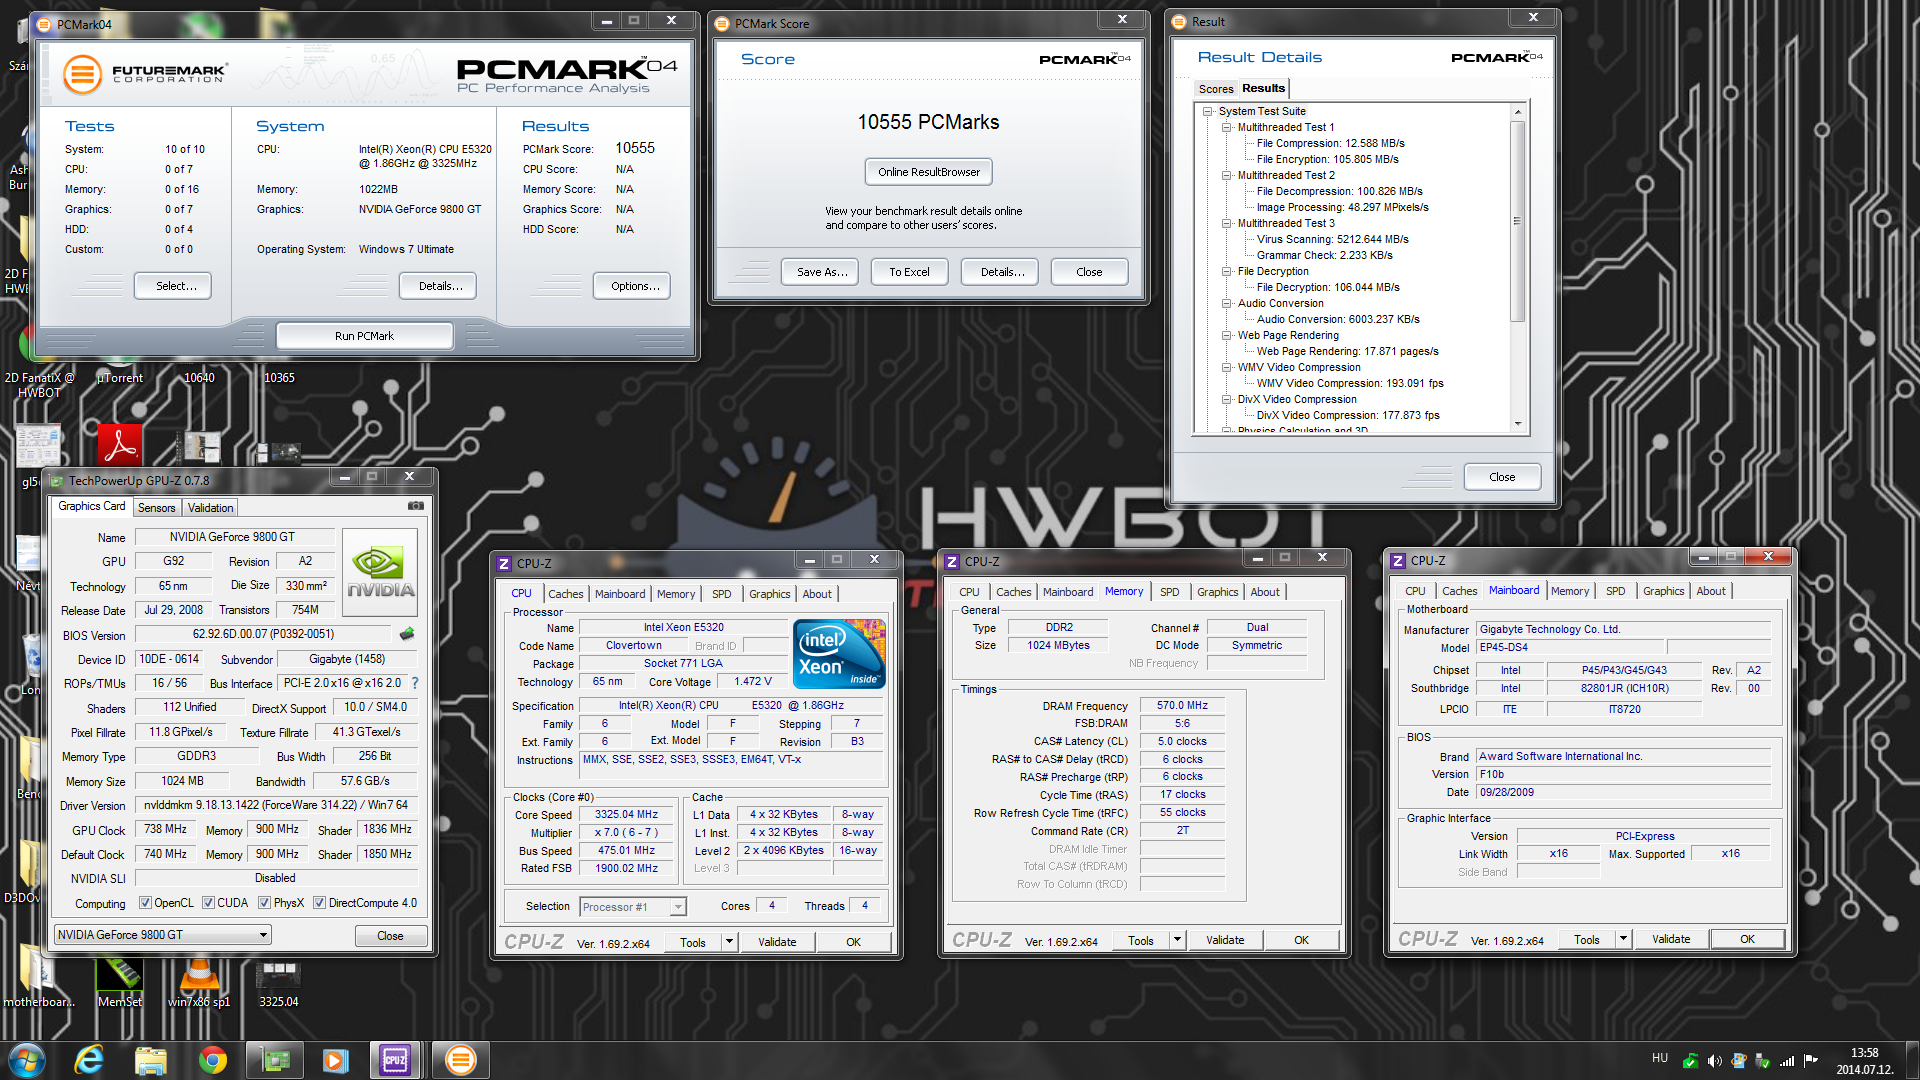Image resolution: width=1920 pixels, height=1080 pixels.
Task: Click the Intel Xeon inside logo
Action: pyautogui.click(x=839, y=654)
